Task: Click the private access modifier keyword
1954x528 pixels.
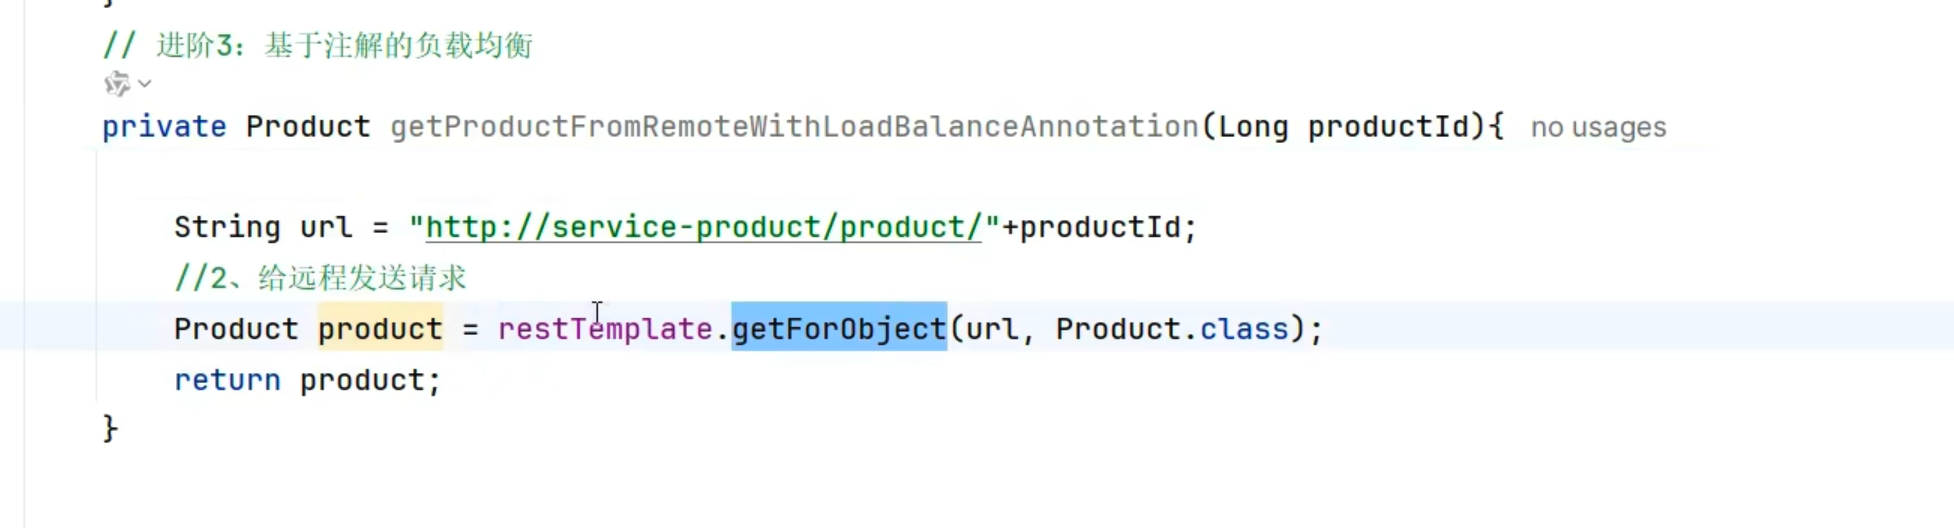Action: [x=164, y=127]
